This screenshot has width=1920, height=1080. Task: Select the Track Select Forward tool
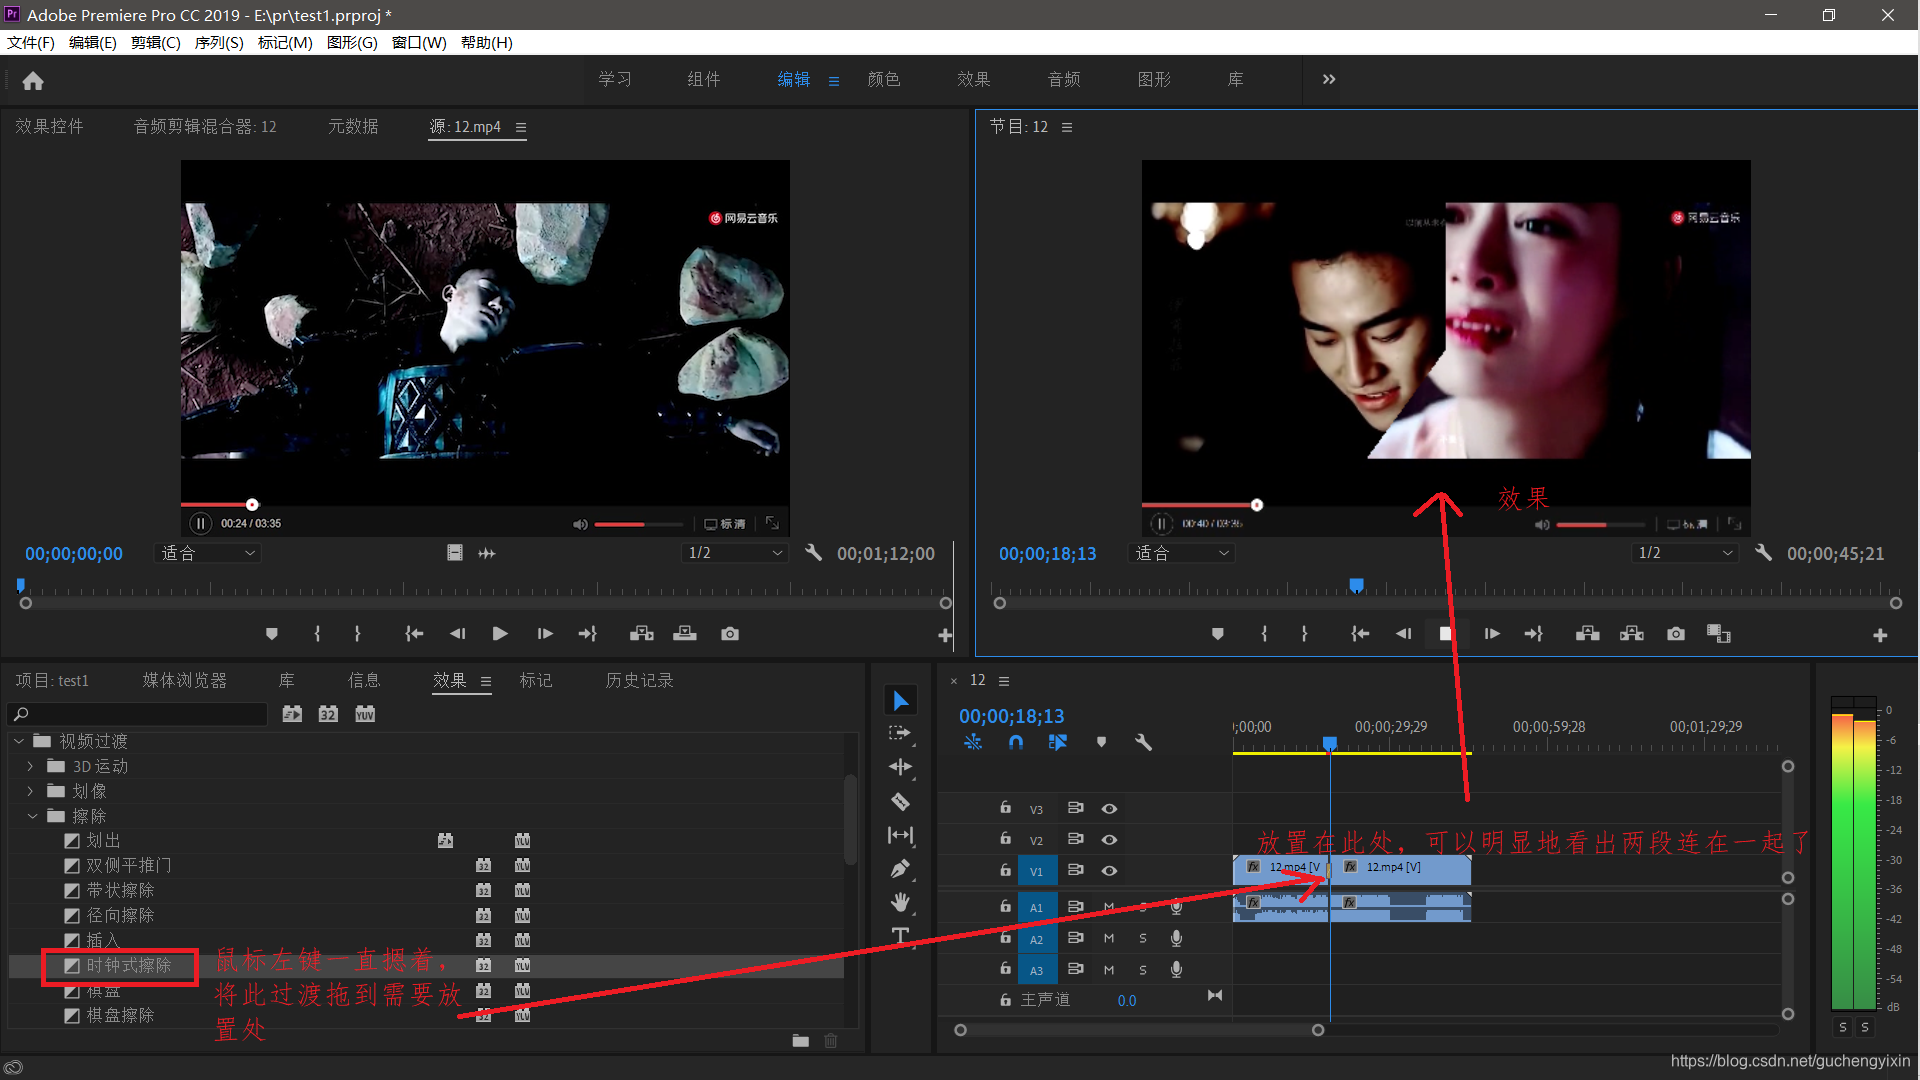[x=900, y=733]
